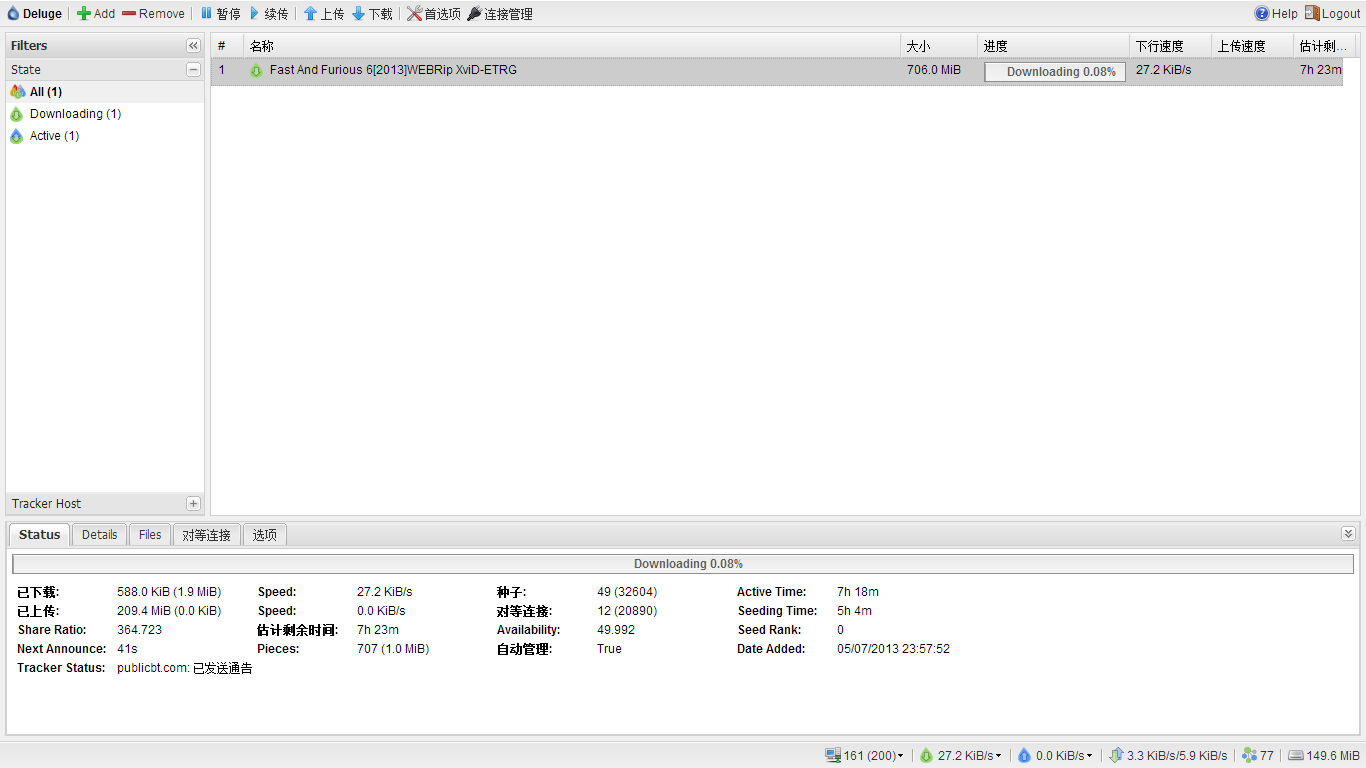Switch to the 对等连接 peers tab

pos(207,535)
